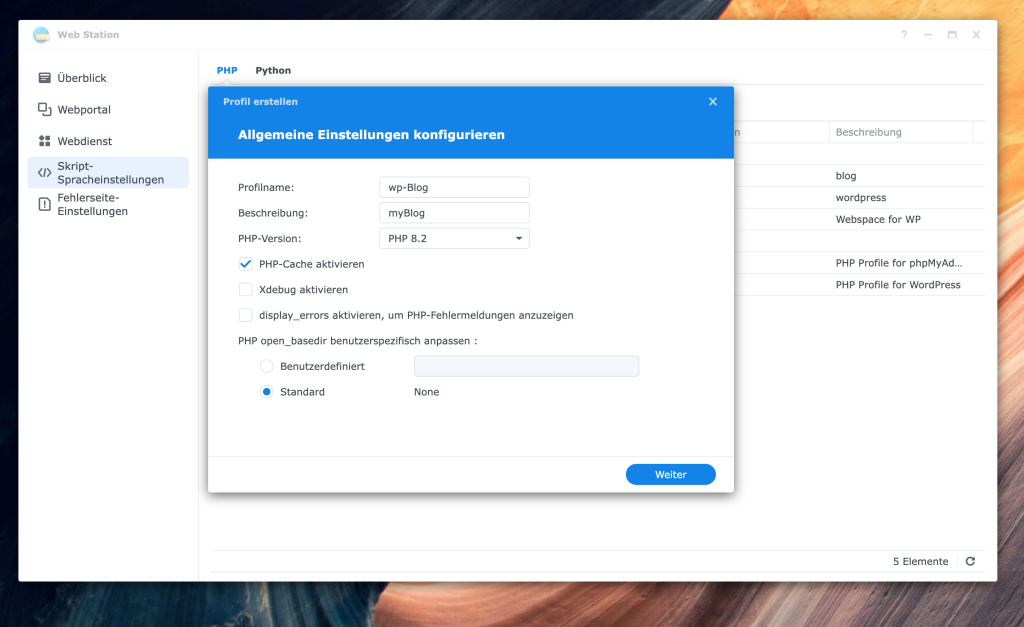This screenshot has height=627, width=1024.
Task: Select the Standard radio button
Action: [x=267, y=392]
